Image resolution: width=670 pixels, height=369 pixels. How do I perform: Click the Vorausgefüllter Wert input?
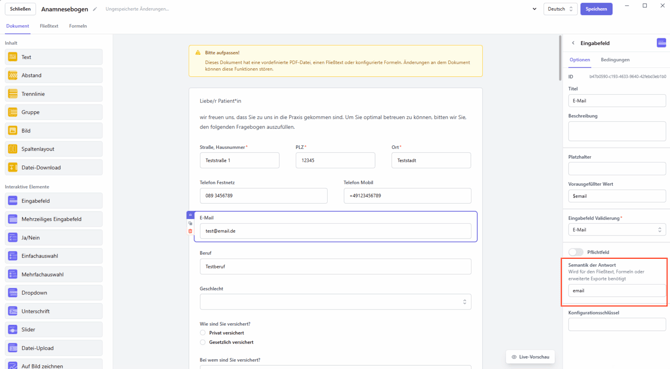pos(617,196)
